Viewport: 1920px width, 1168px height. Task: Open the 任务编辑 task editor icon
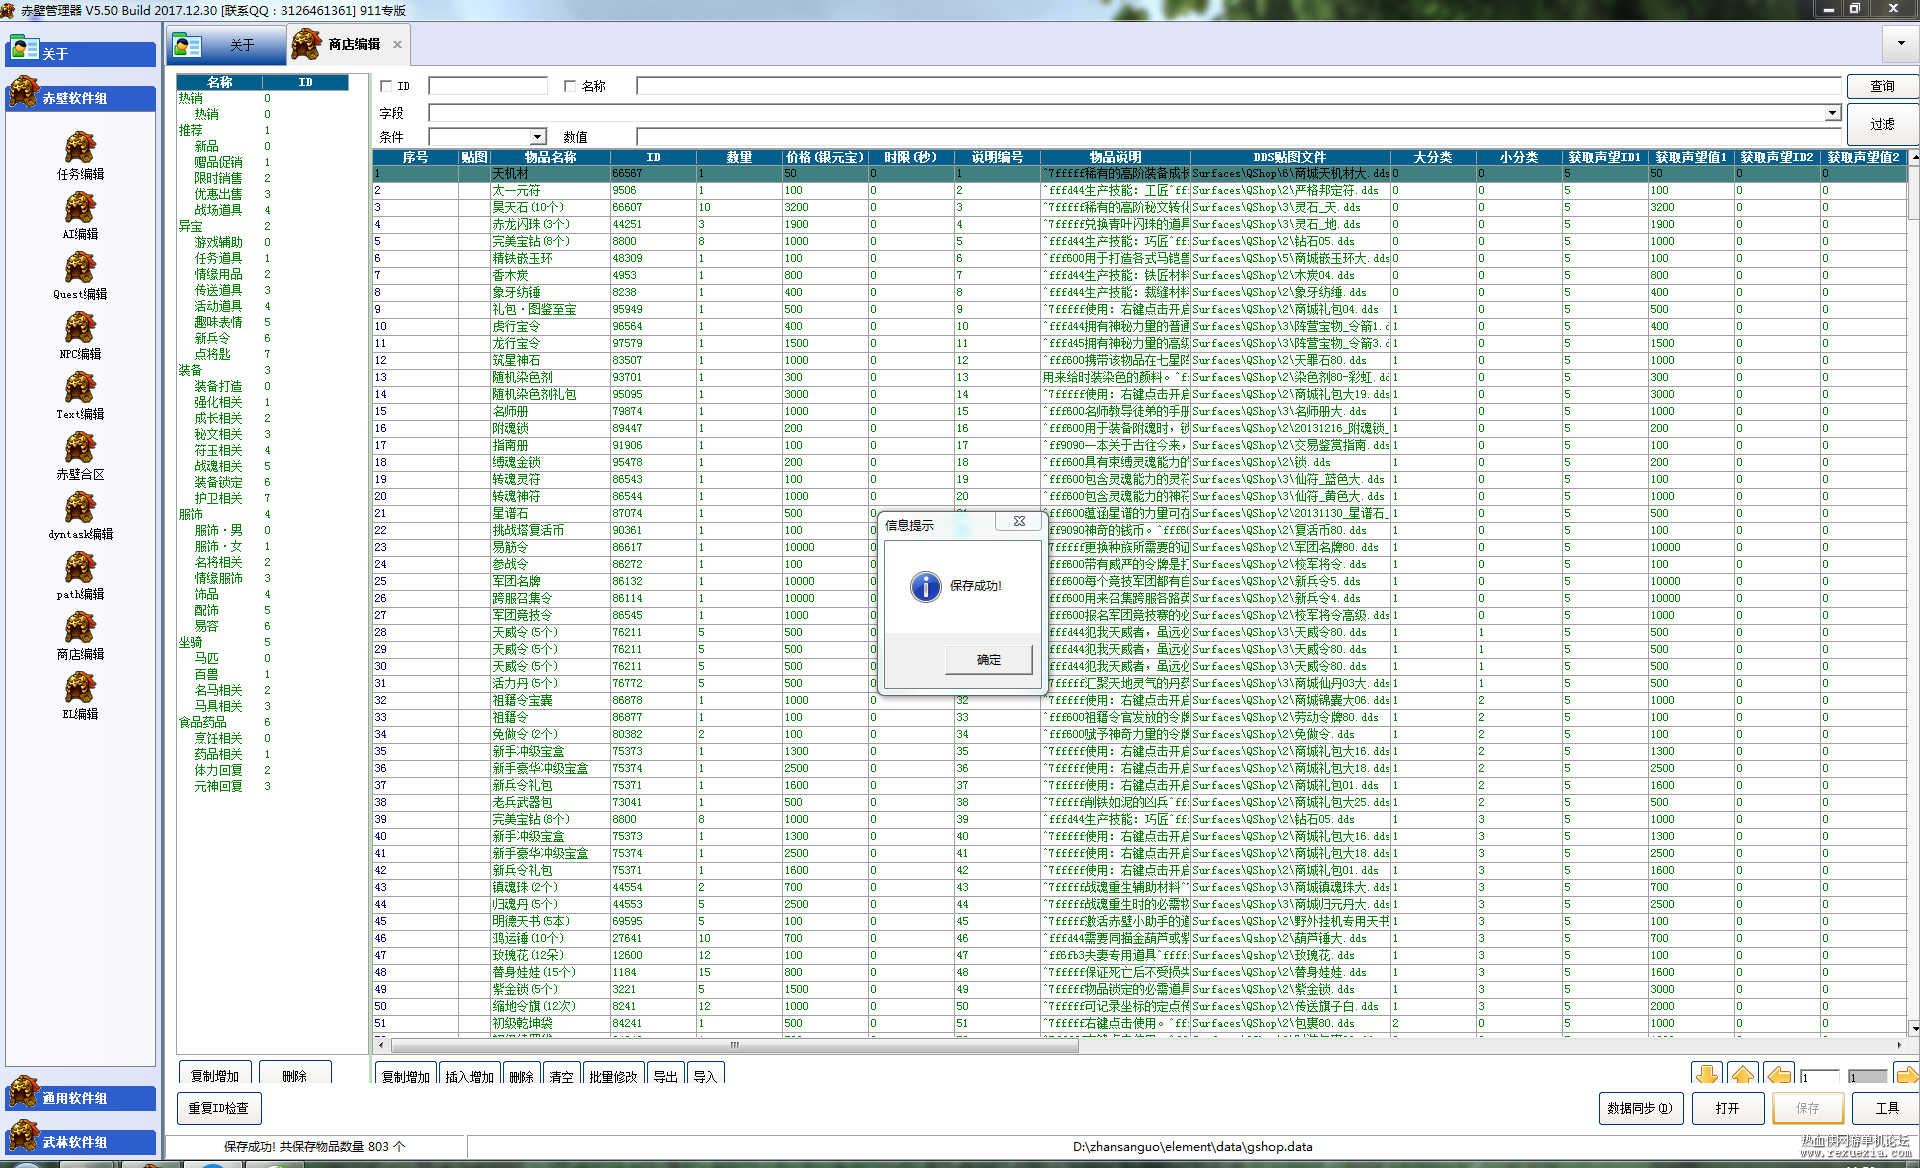click(80, 148)
